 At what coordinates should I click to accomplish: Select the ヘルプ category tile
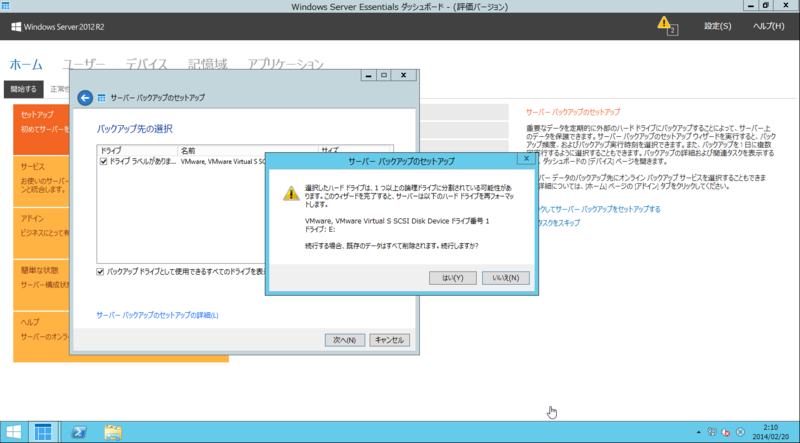tap(41, 337)
